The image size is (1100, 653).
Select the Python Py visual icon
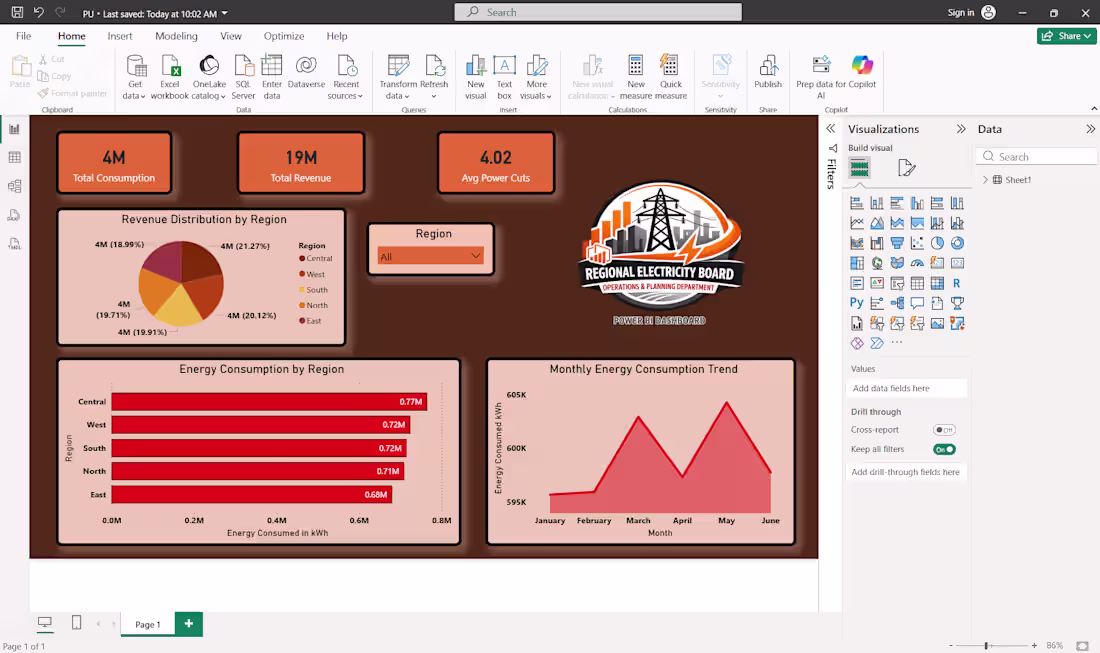(857, 303)
